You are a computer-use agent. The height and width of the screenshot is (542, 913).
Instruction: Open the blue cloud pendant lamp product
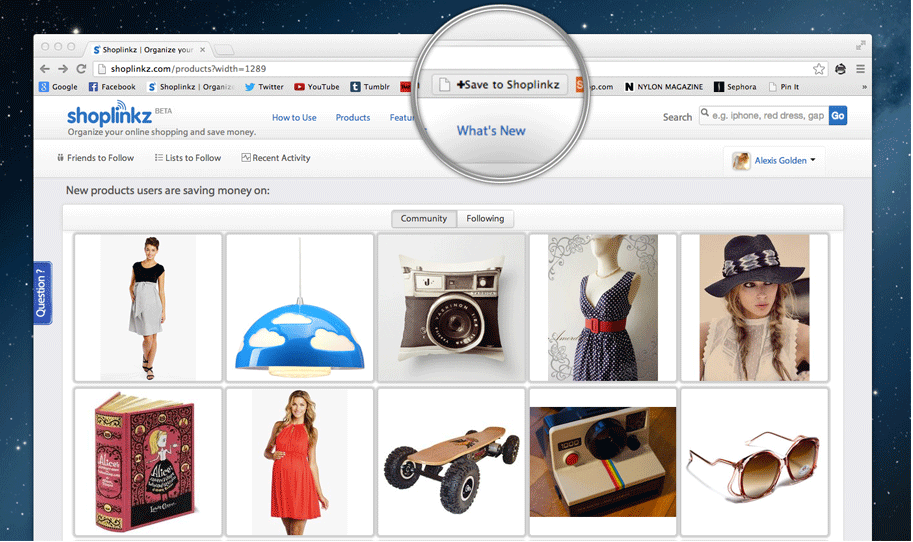[x=299, y=308]
